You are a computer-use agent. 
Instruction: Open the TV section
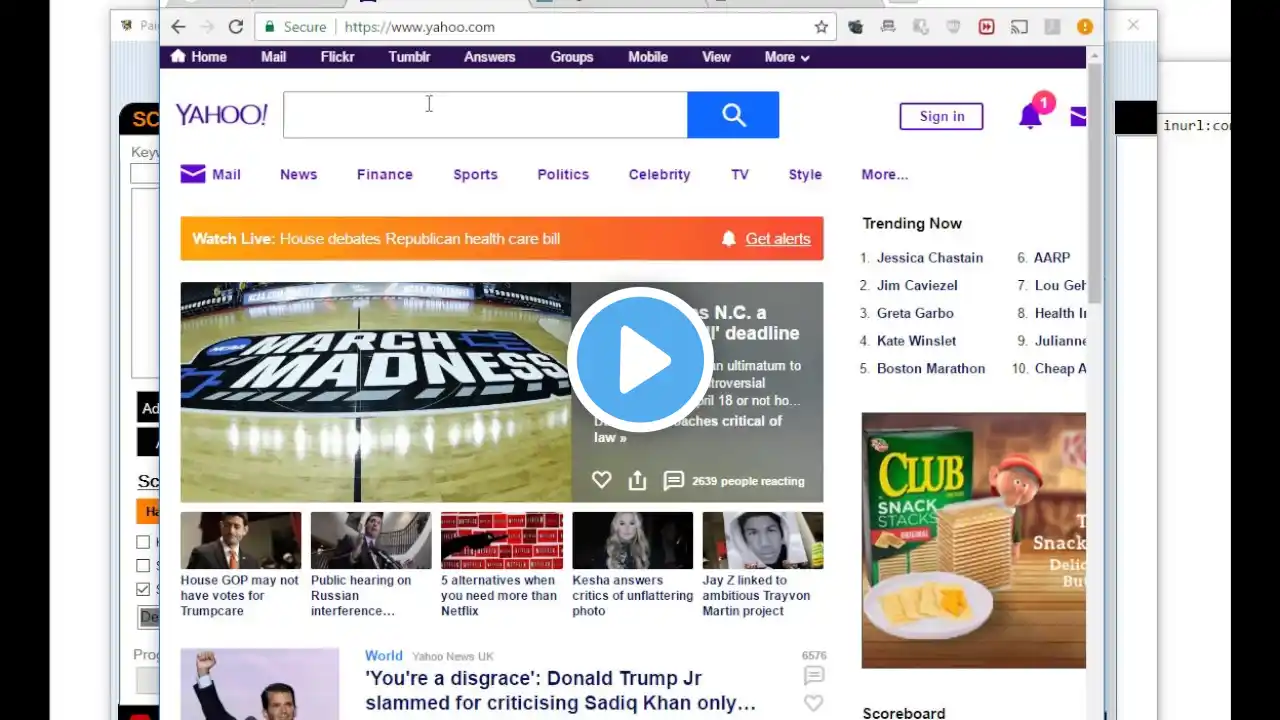[740, 174]
